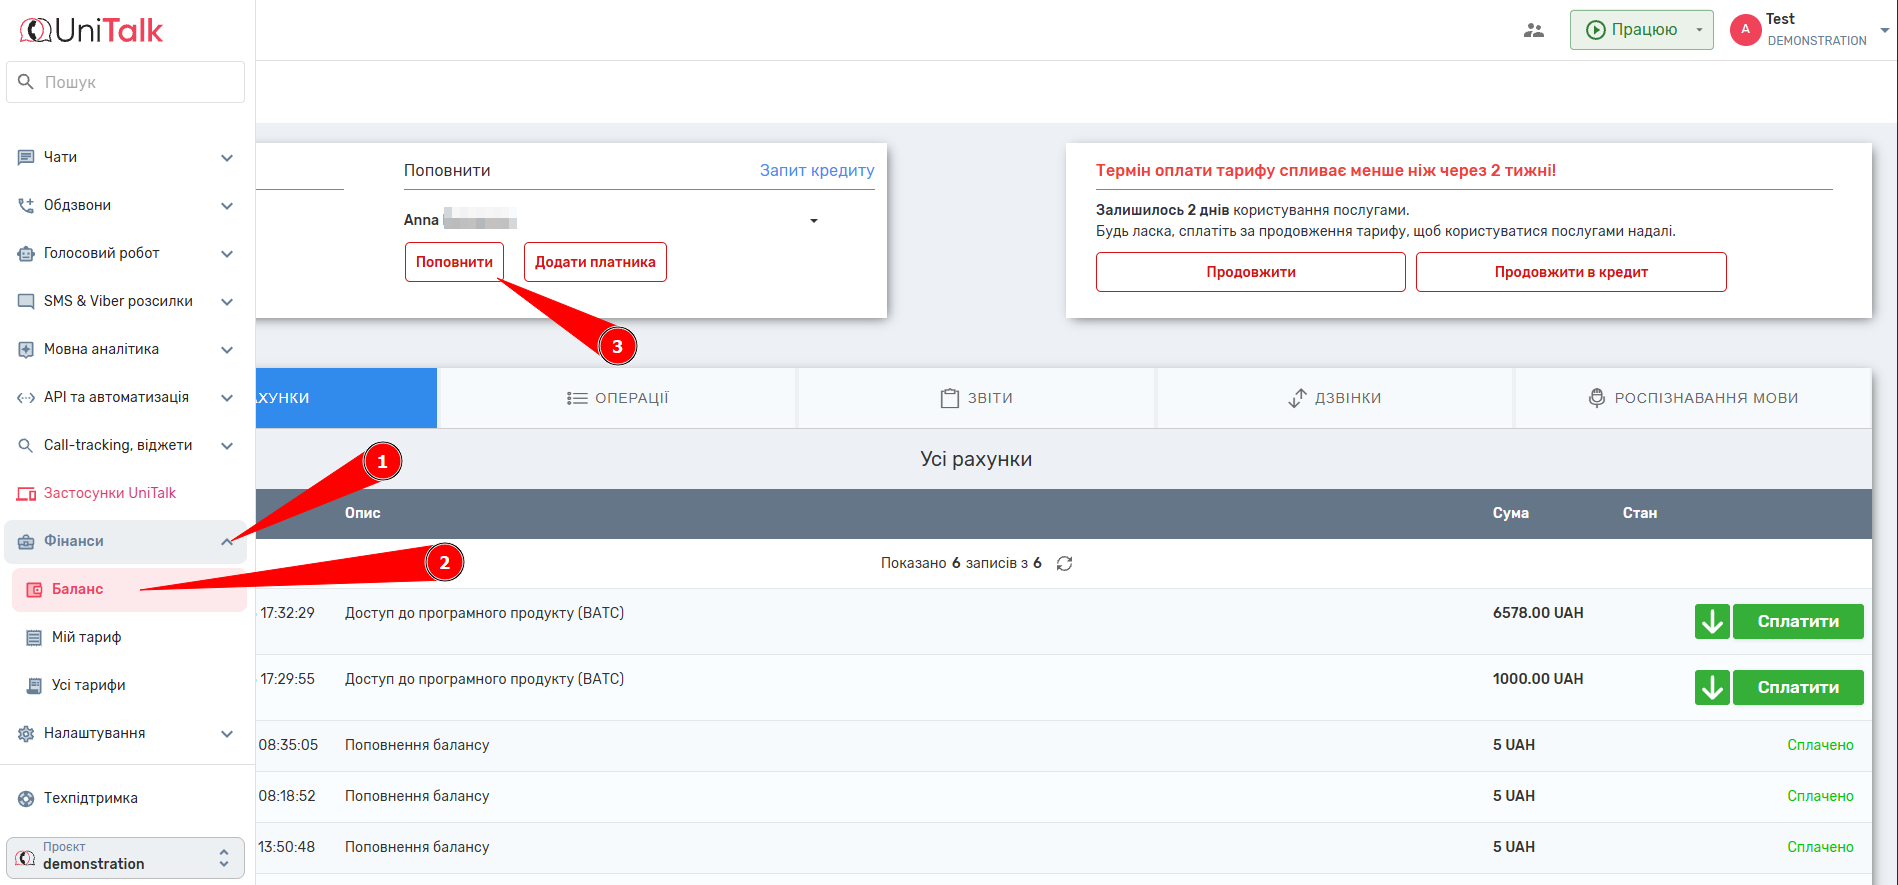Click the Продовжити в кредит button
The width and height of the screenshot is (1898, 885).
point(1570,272)
